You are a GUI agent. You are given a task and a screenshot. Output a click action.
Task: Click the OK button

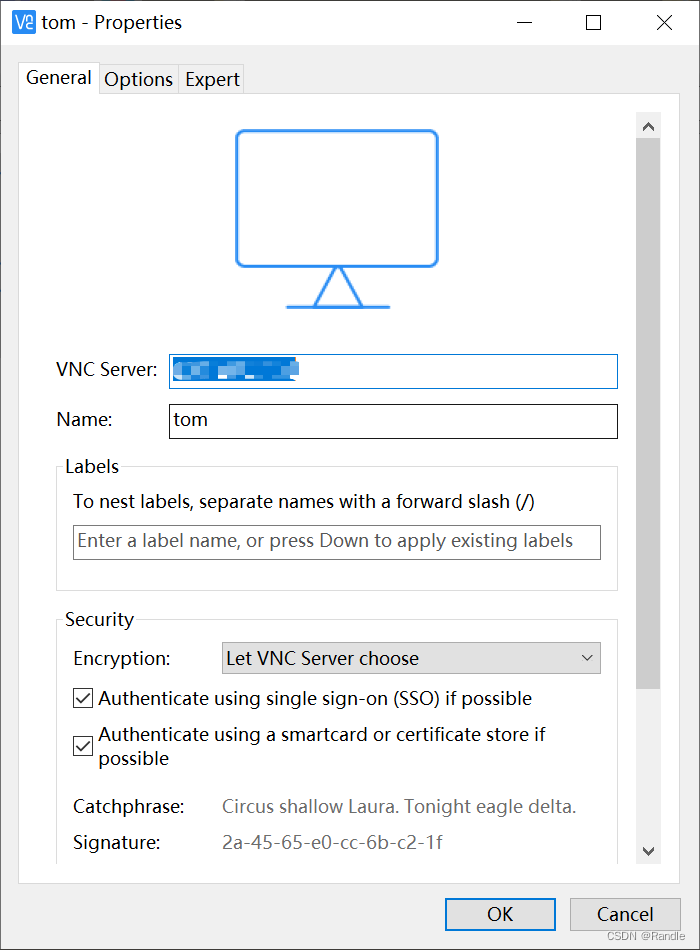[500, 914]
